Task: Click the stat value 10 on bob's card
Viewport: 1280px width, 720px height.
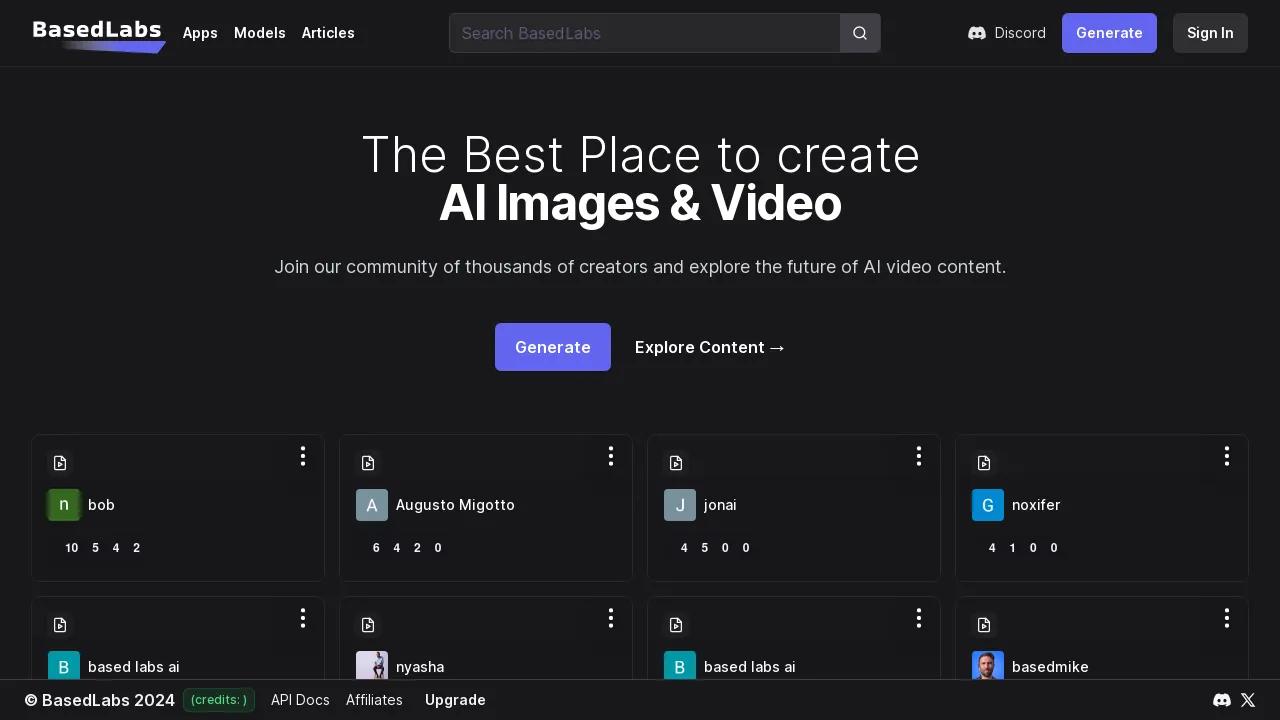Action: tap(72, 548)
